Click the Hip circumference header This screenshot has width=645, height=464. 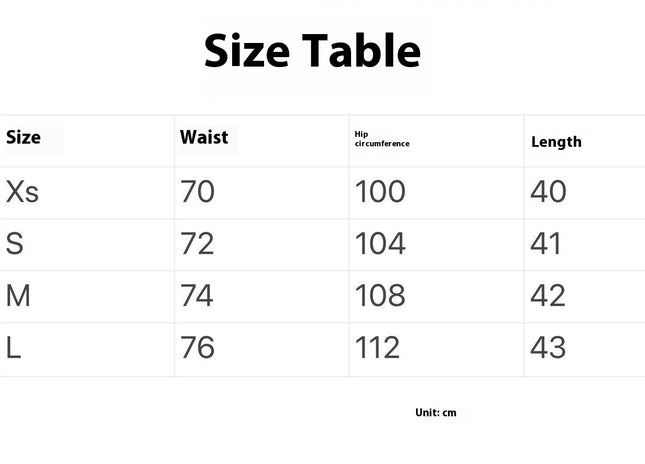click(382, 139)
